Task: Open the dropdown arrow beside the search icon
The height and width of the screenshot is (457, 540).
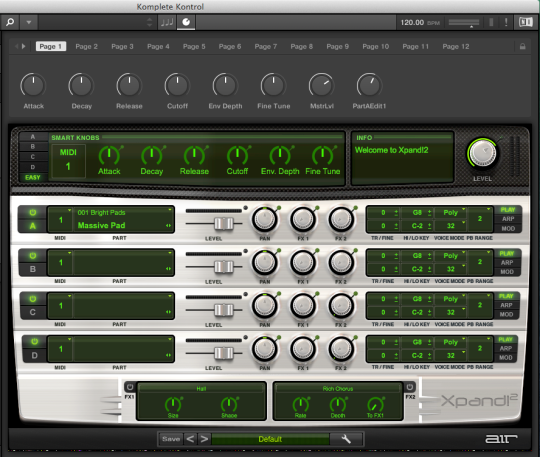Action: click(29, 22)
